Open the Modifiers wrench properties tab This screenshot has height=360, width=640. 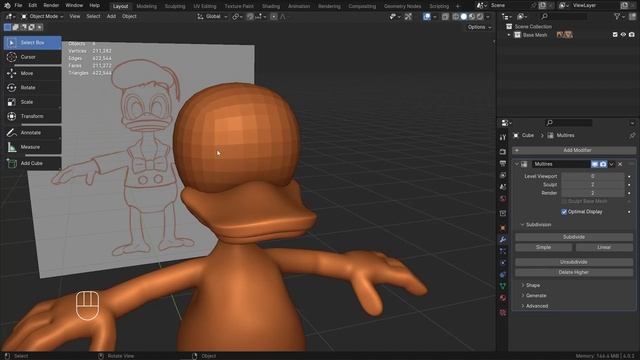[x=503, y=240]
